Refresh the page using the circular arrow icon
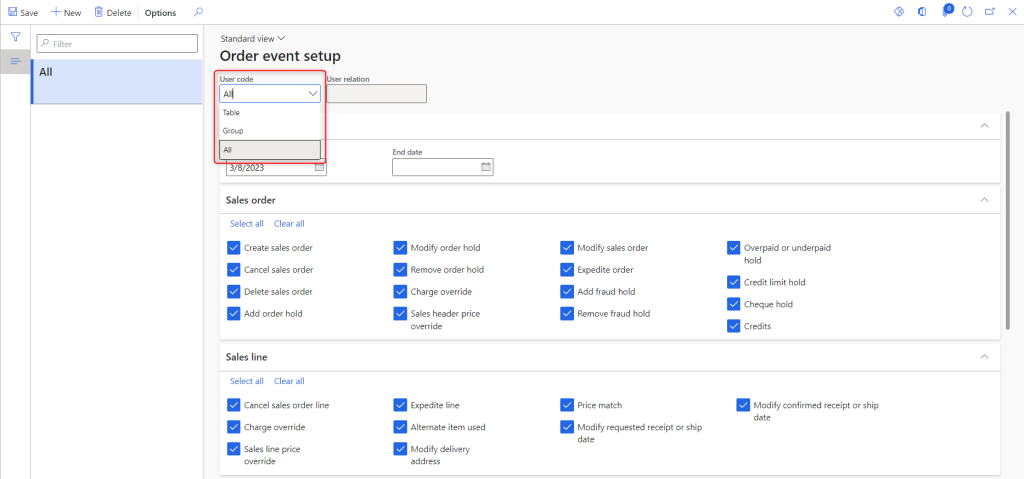The height and width of the screenshot is (479, 1024). (967, 13)
